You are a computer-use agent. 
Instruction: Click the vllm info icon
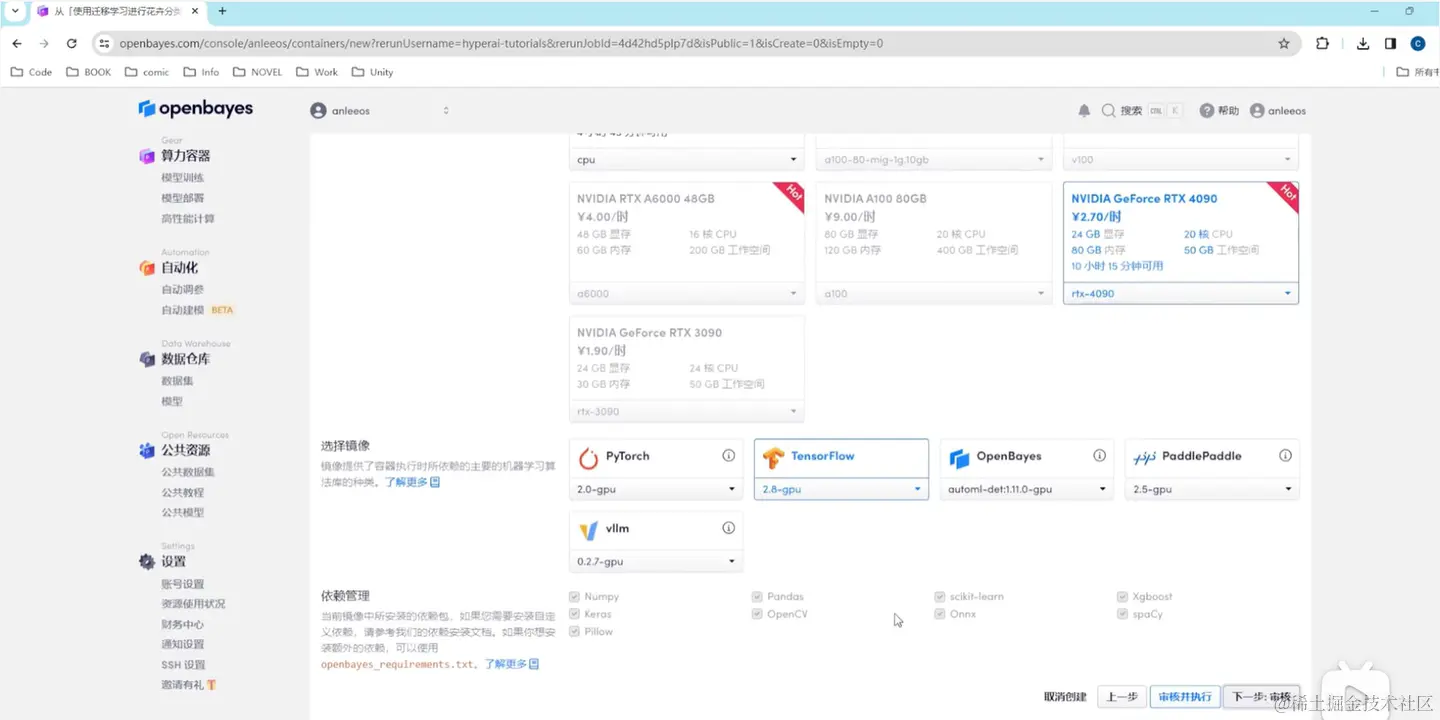click(x=729, y=528)
